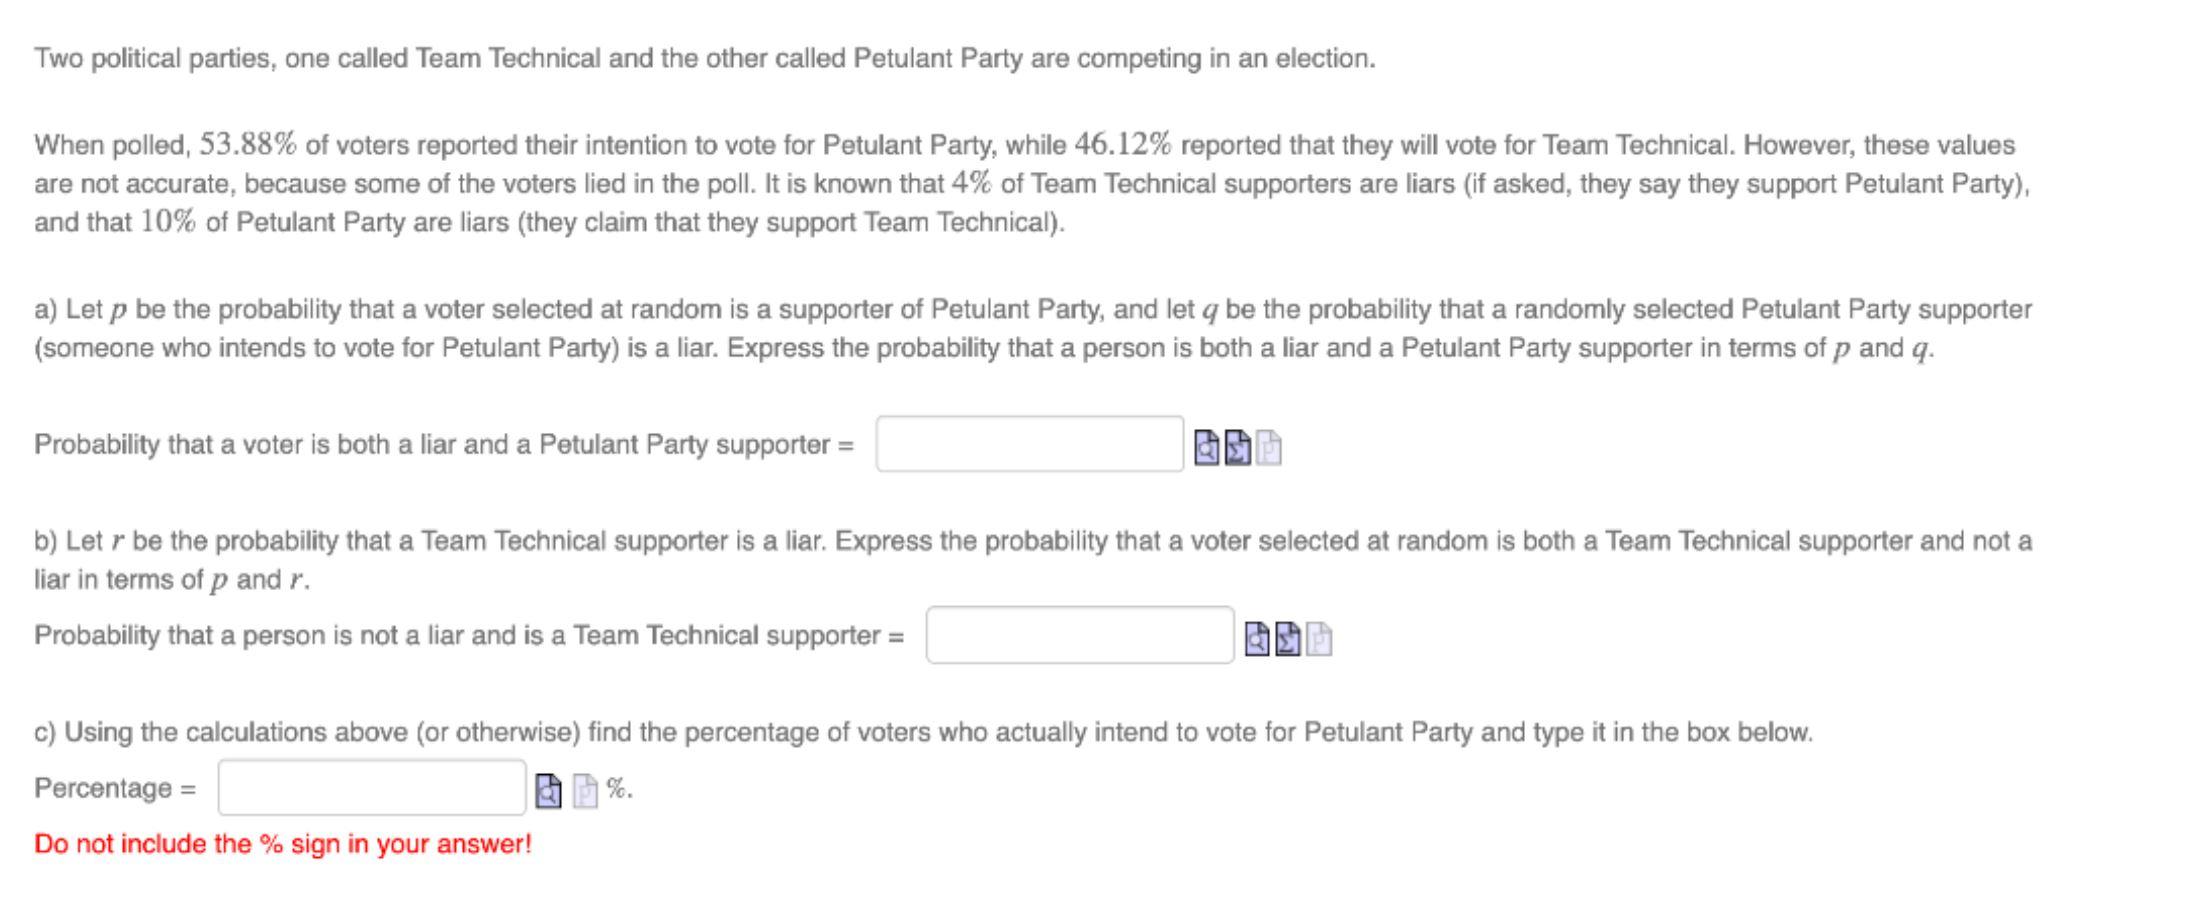Click greyed page icon after part a) sigma
Viewport: 2199px width, 897px height.
(1269, 448)
